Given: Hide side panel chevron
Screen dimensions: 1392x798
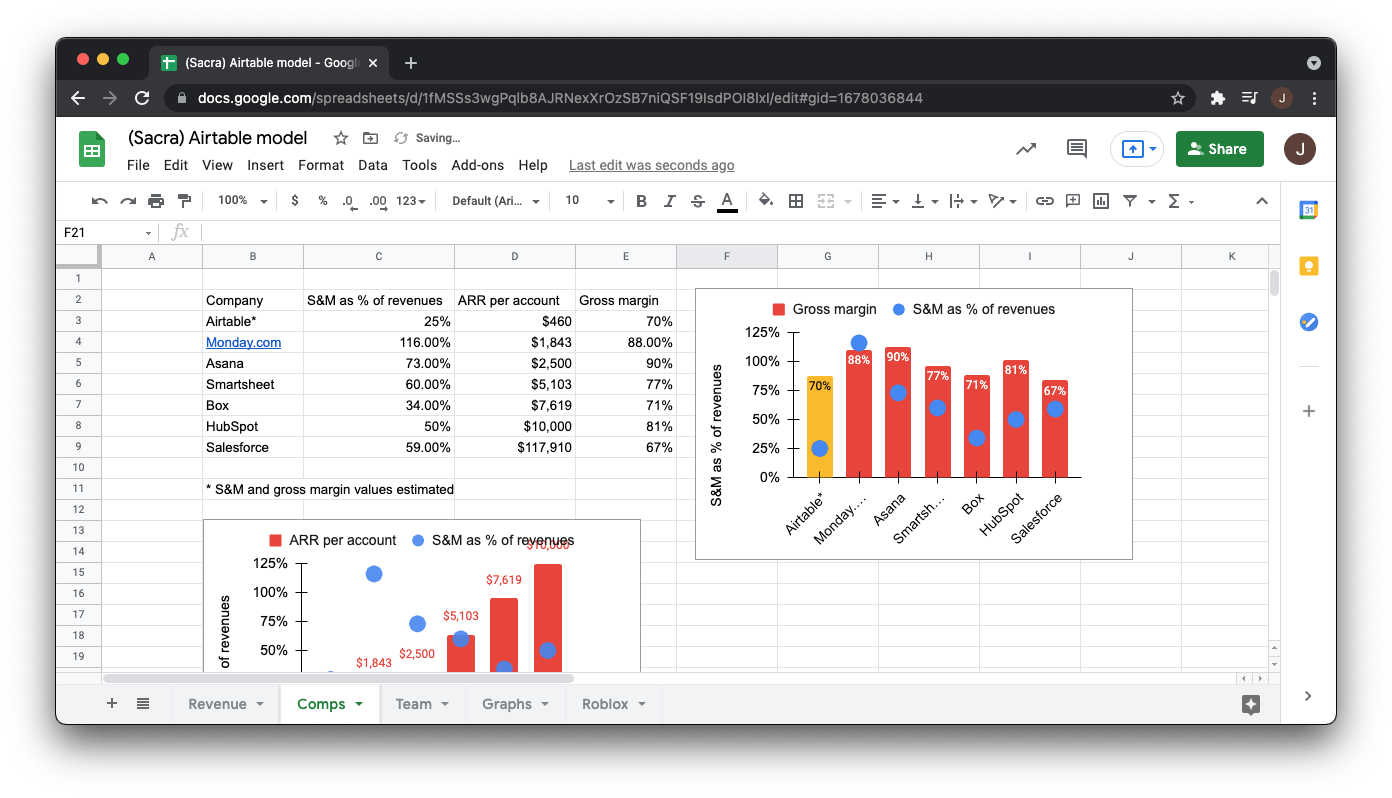Looking at the screenshot, I should pyautogui.click(x=1308, y=696).
